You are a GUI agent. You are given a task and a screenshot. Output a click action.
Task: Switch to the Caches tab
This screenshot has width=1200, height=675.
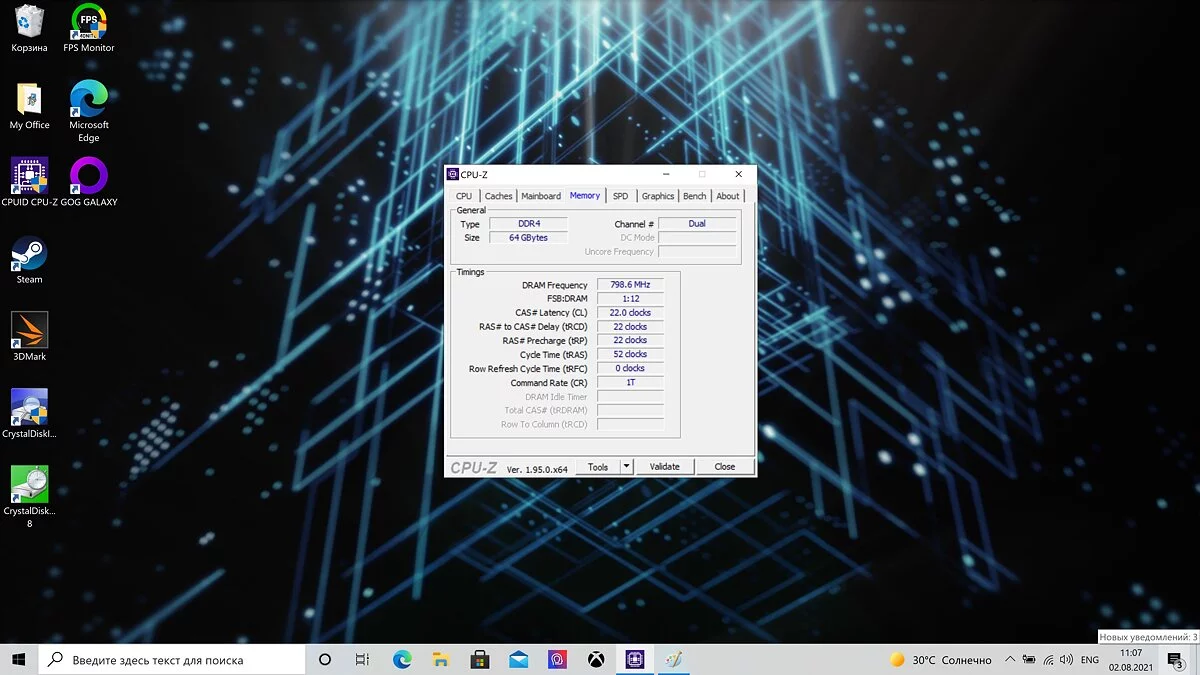point(498,196)
